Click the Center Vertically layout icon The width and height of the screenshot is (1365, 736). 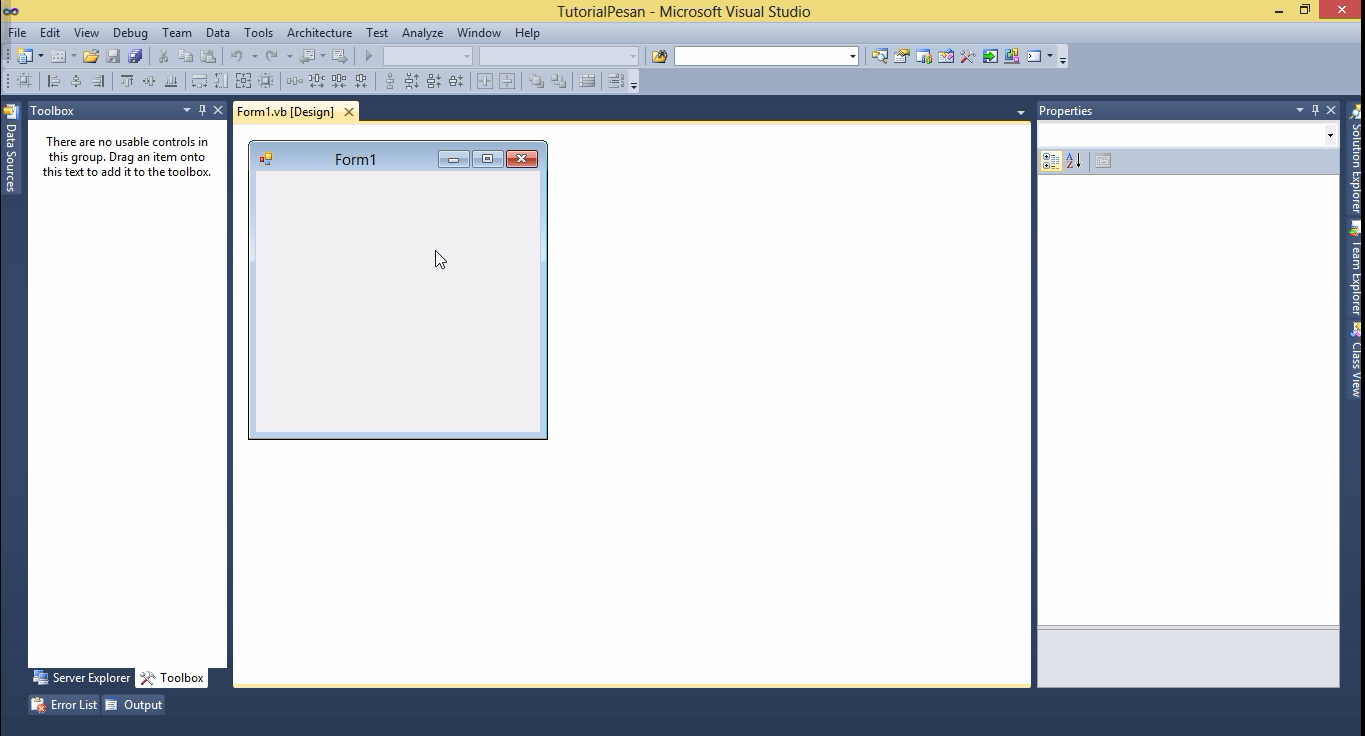[507, 81]
